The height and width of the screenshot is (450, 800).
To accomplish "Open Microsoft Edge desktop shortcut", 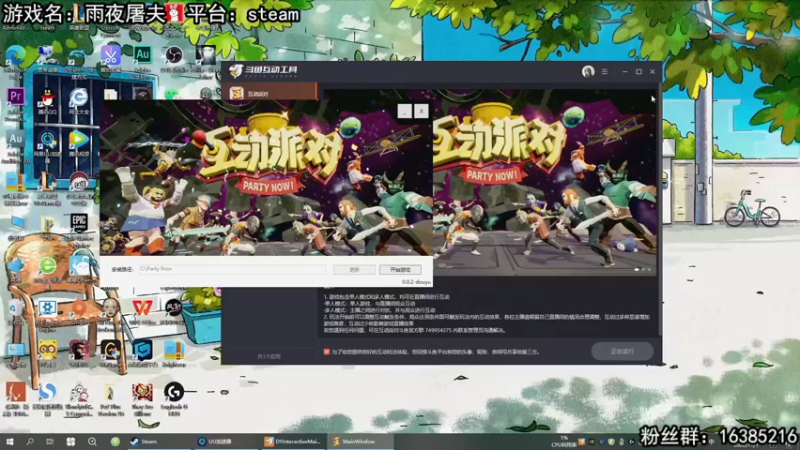I will 16,56.
